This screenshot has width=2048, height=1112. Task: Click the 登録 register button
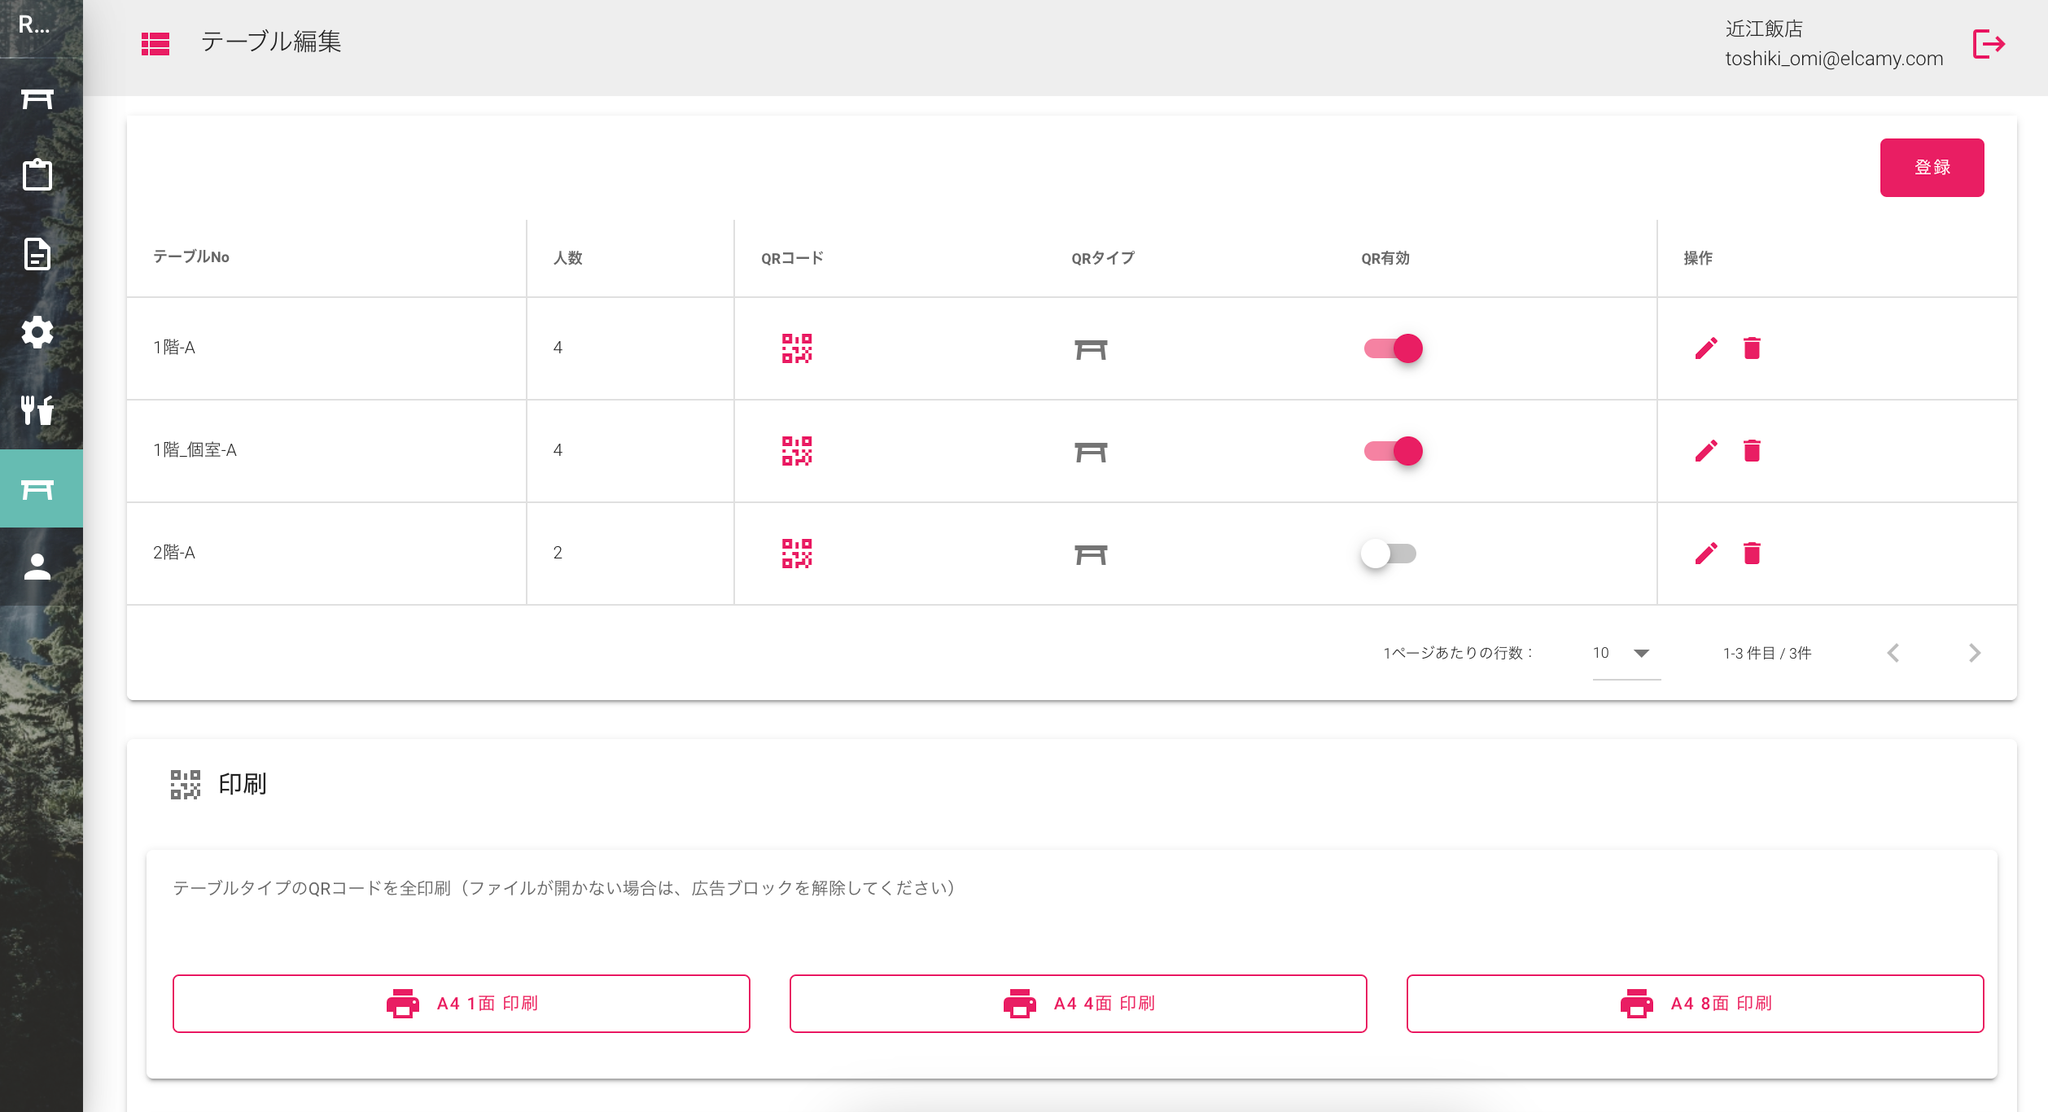click(1931, 167)
